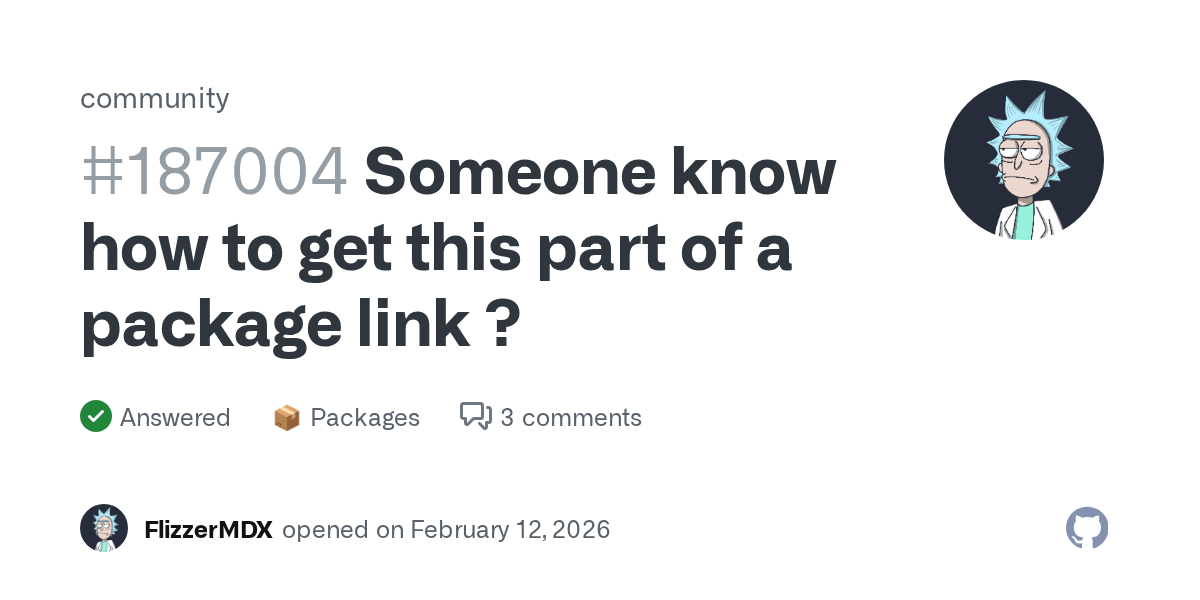1200x600 pixels.
Task: Click the February 12, 2026 date
Action: pyautogui.click(x=510, y=529)
